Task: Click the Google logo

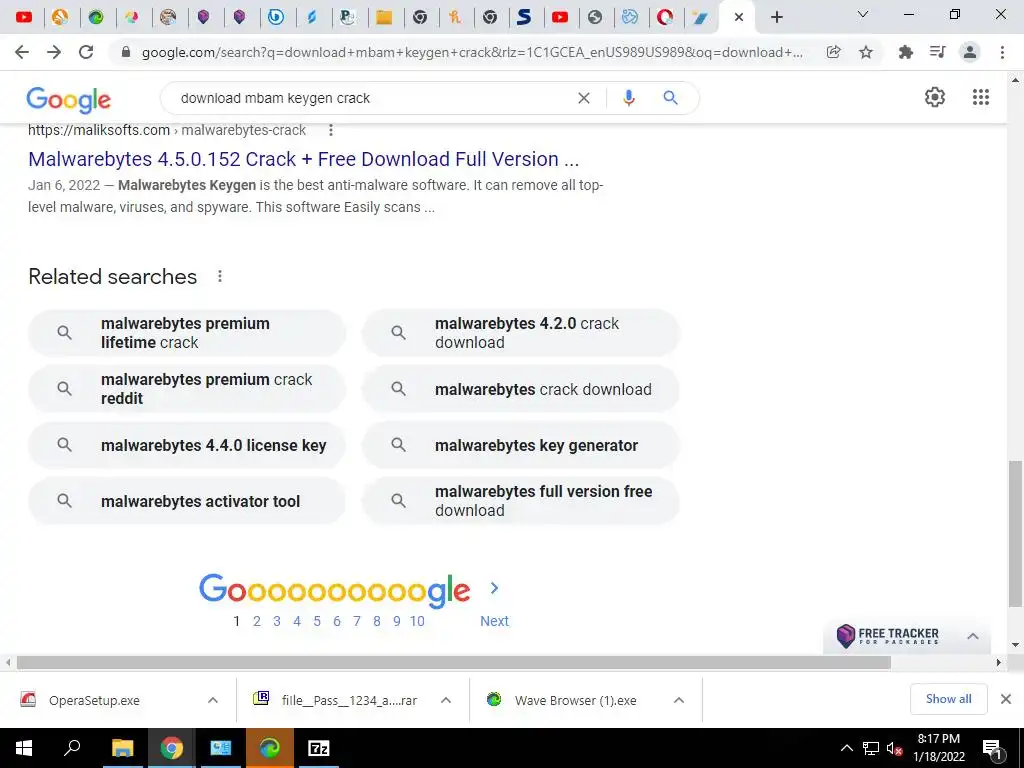Action: pos(69,100)
